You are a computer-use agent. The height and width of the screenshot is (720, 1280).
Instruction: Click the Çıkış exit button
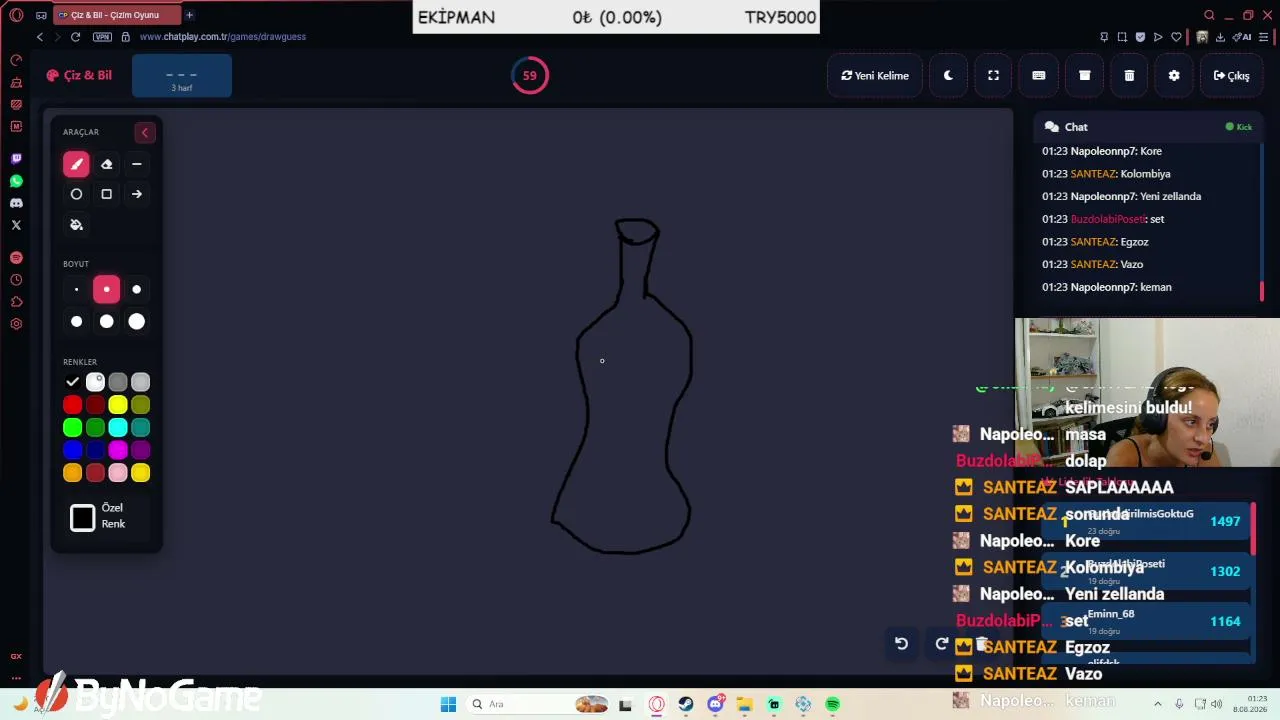(x=1231, y=75)
